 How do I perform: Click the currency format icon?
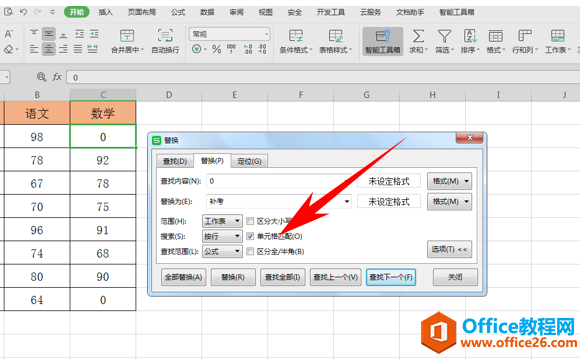[x=196, y=49]
